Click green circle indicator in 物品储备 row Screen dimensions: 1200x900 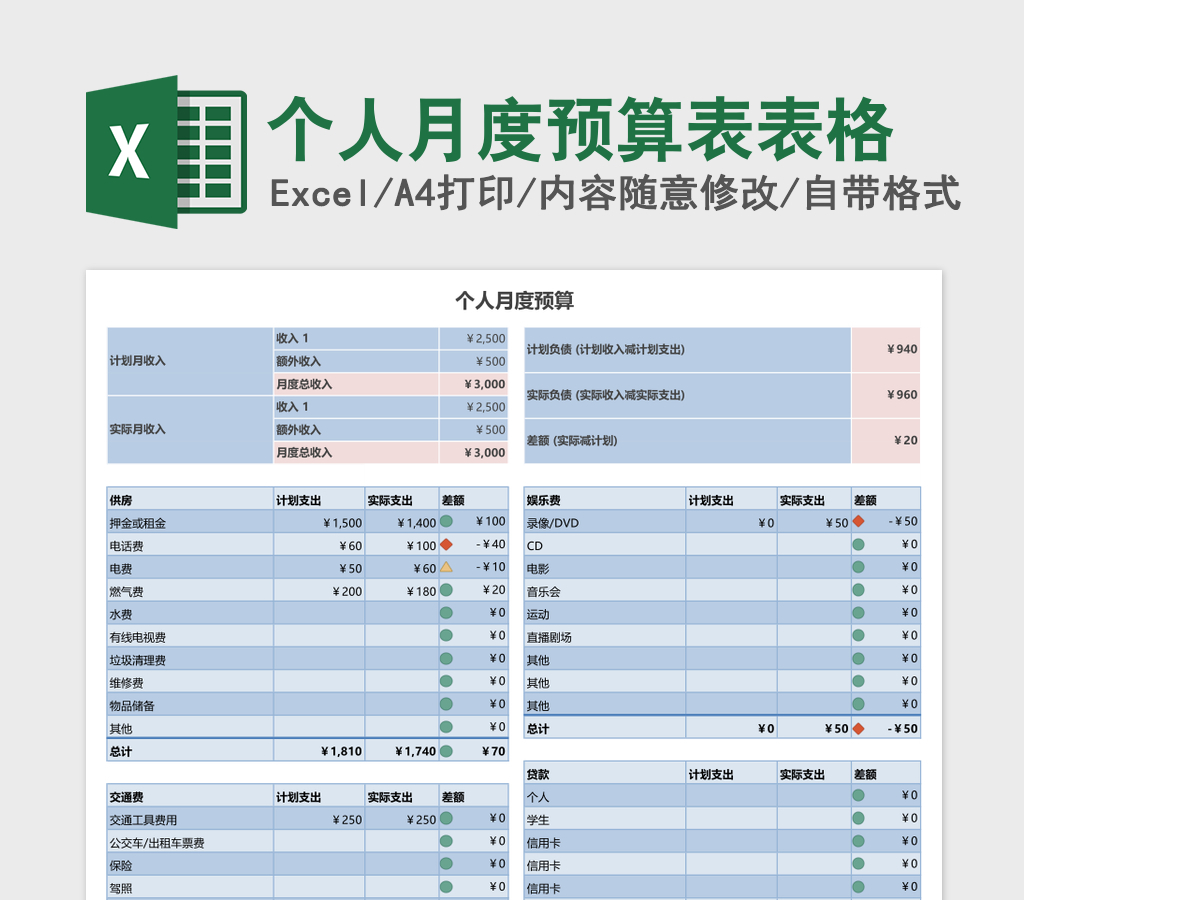pos(446,705)
